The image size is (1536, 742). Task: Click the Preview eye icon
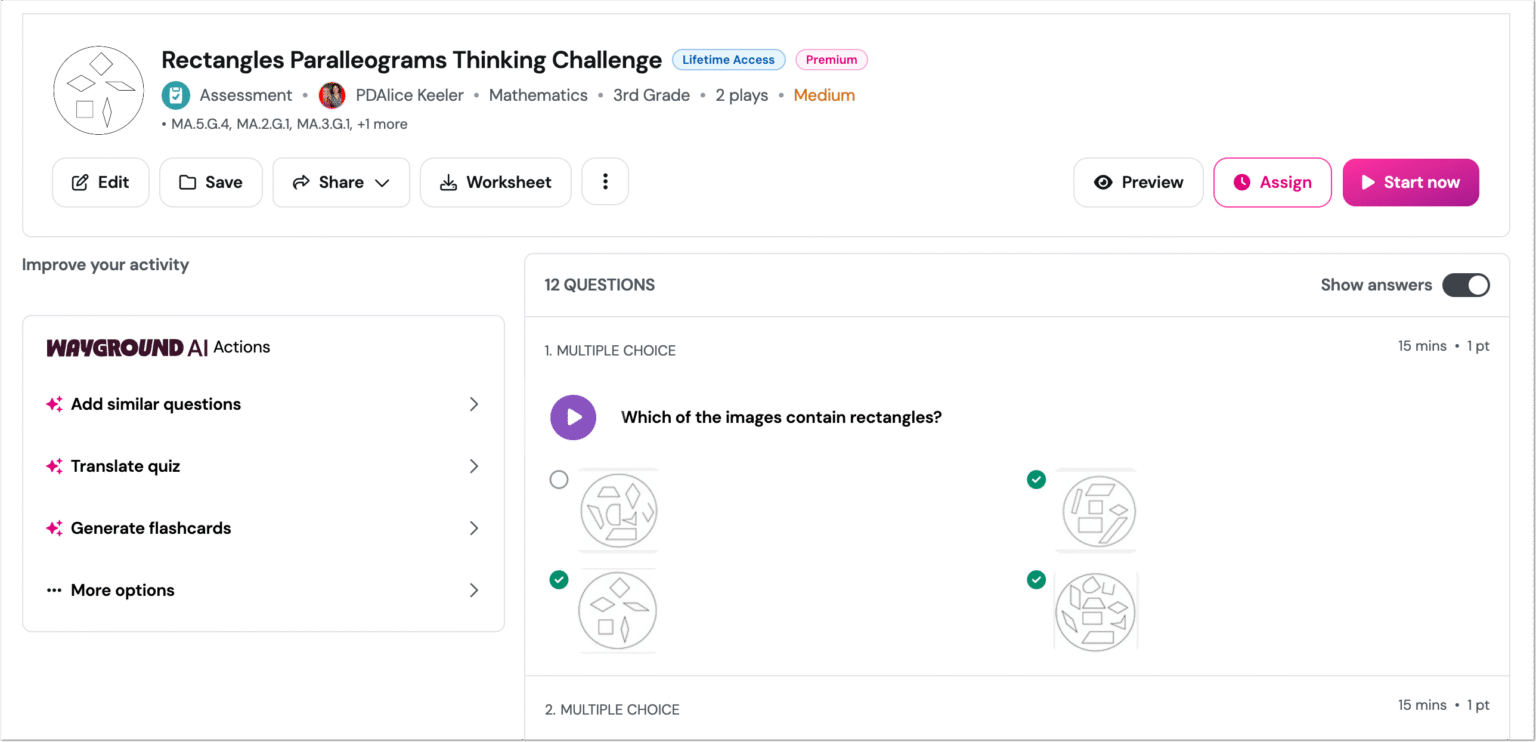pos(1104,182)
